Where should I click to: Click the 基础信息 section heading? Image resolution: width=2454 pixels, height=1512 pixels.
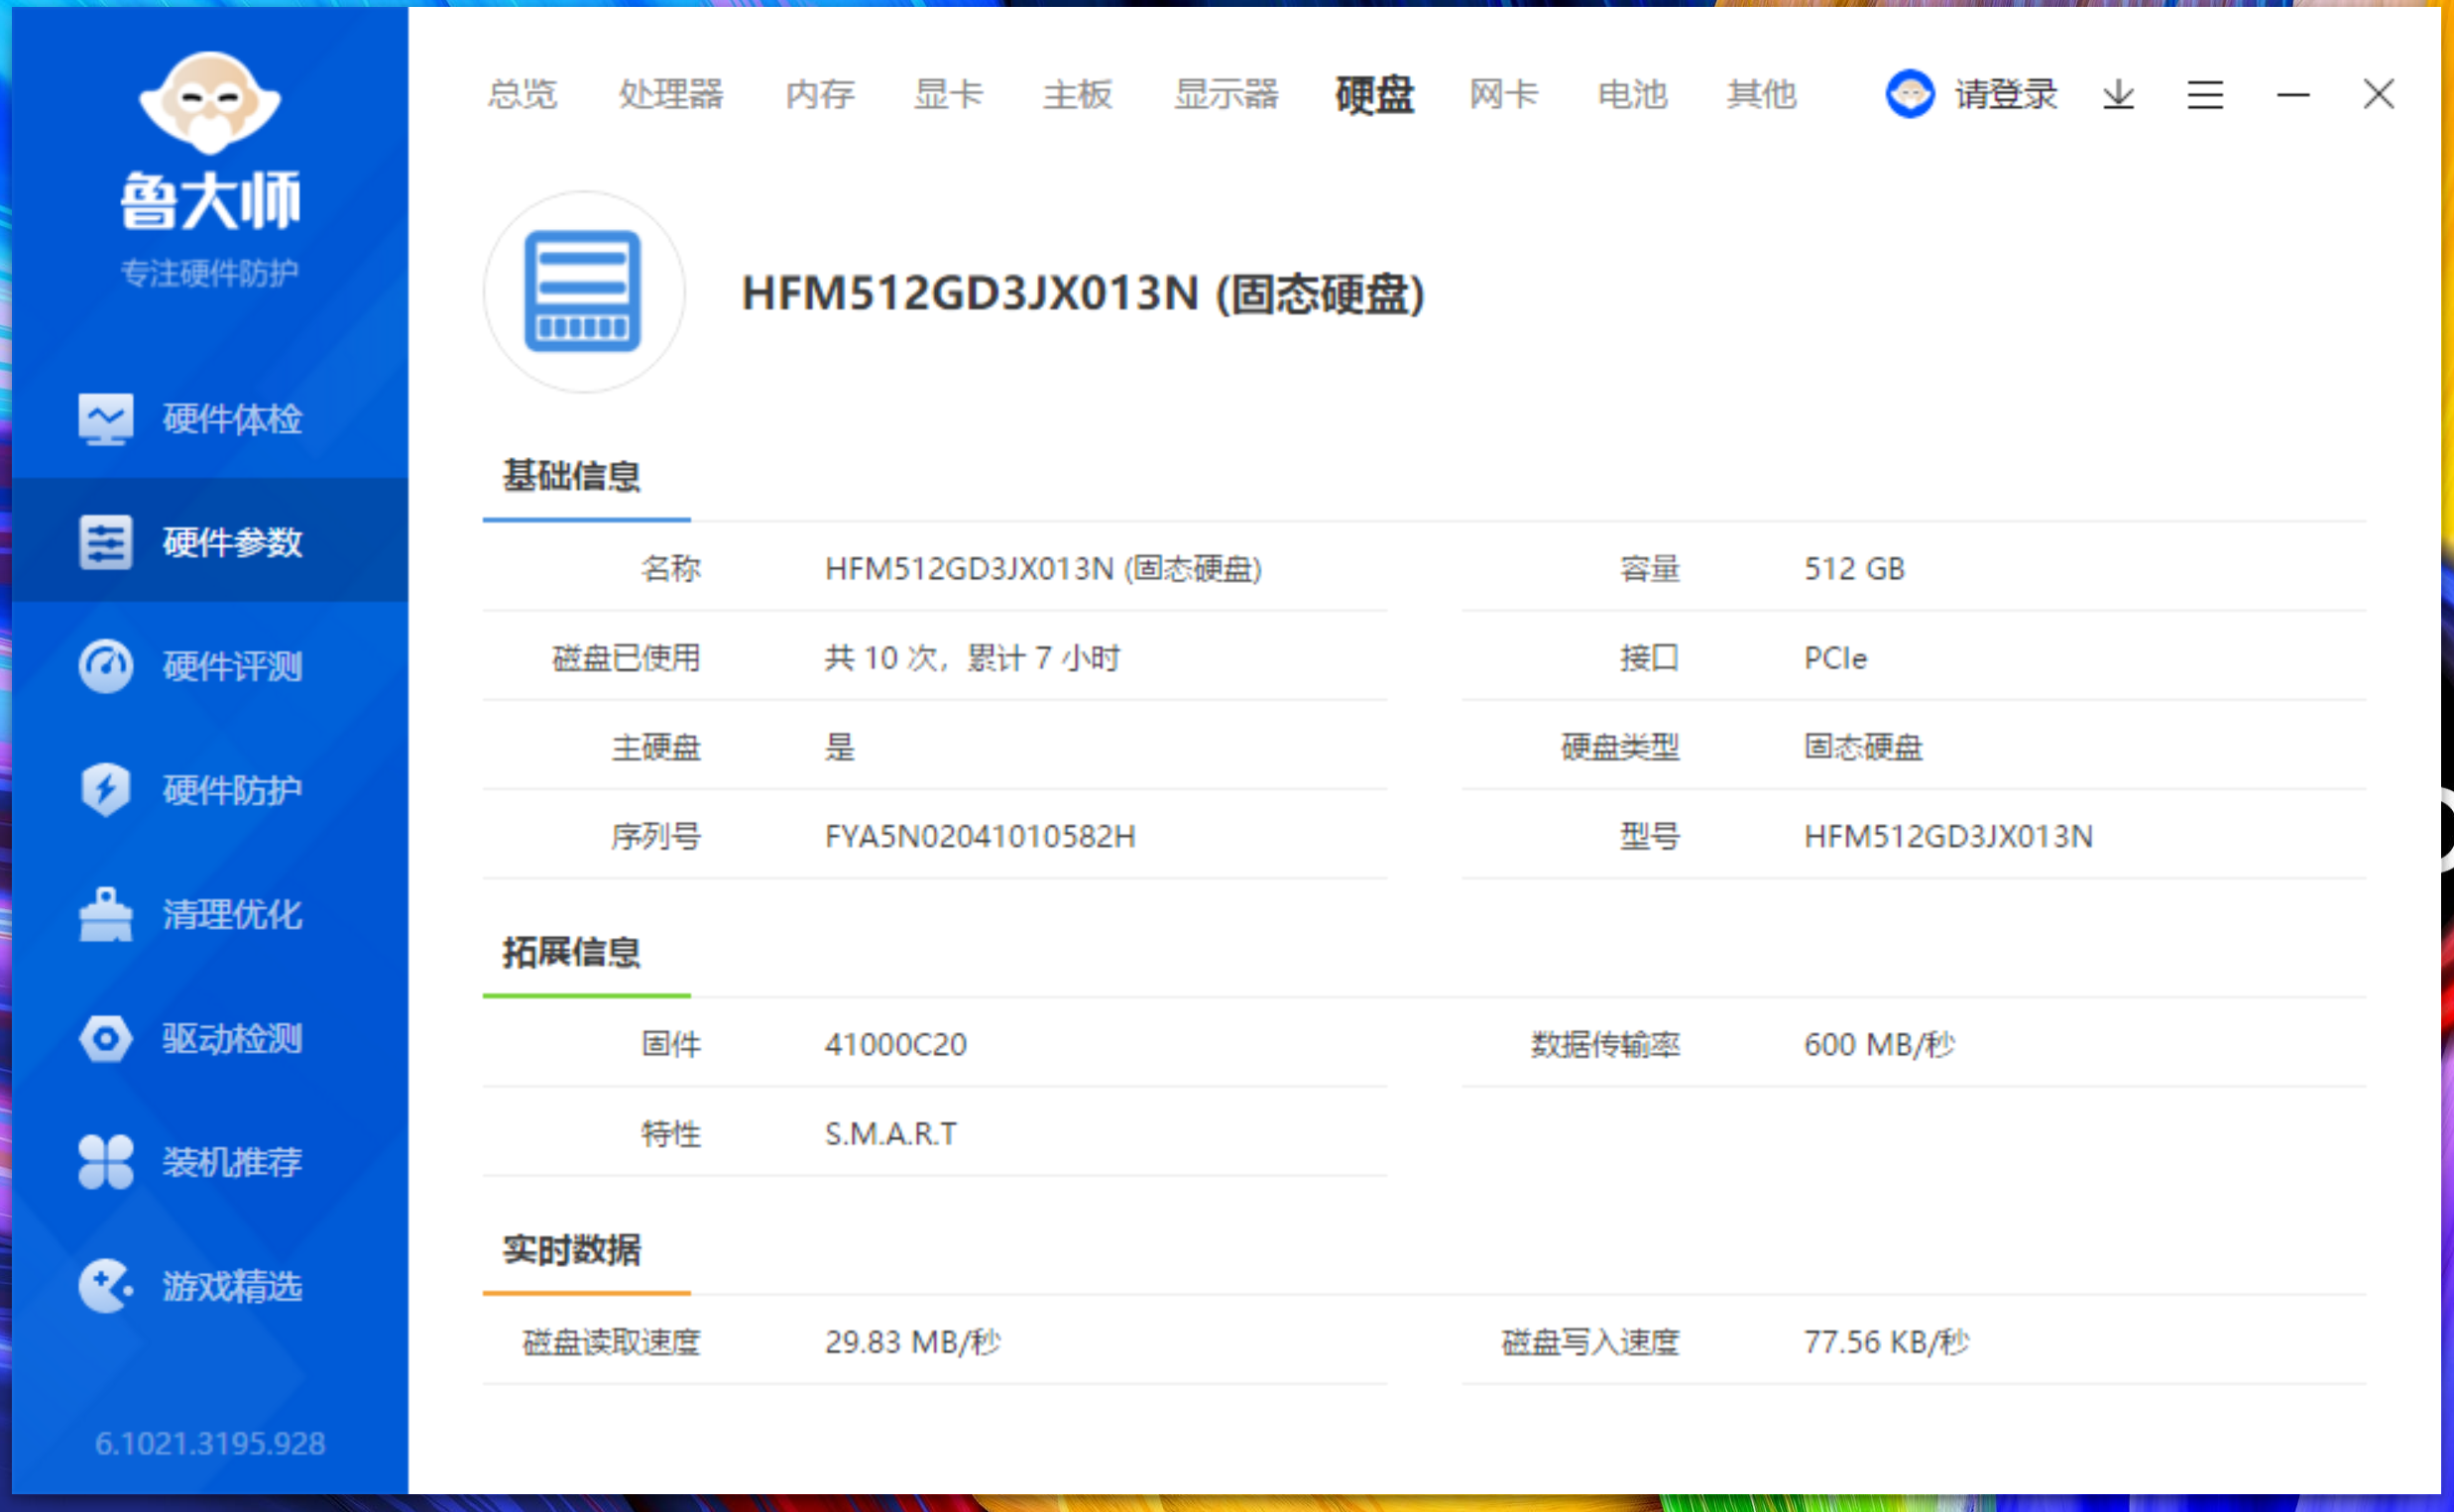[x=571, y=476]
